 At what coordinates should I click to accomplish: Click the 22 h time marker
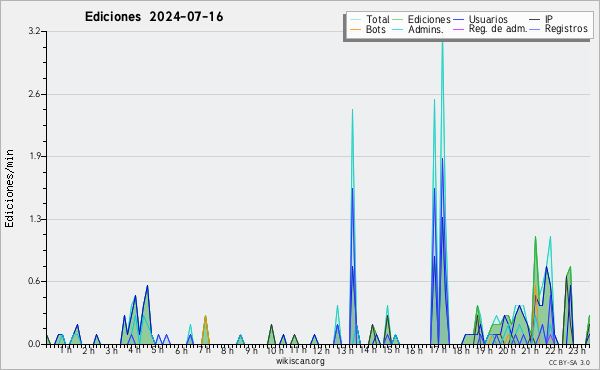tap(554, 350)
